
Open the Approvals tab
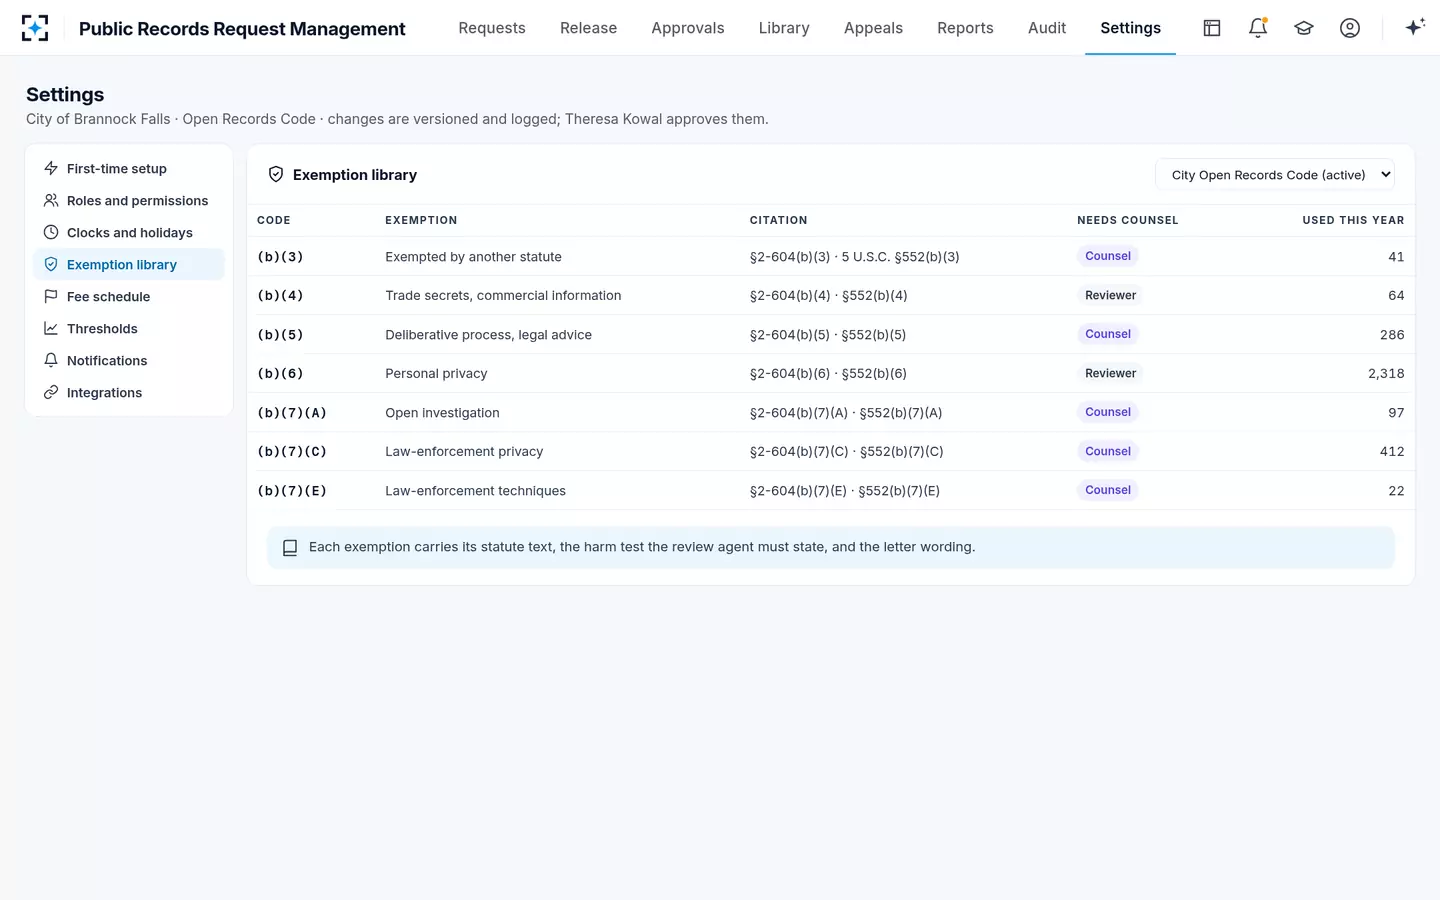pyautogui.click(x=688, y=28)
